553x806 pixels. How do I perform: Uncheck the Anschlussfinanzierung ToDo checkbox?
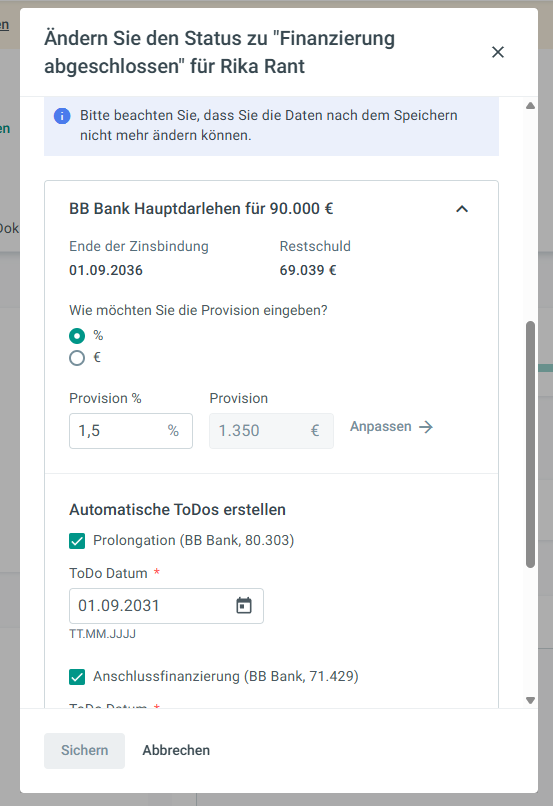pos(77,677)
